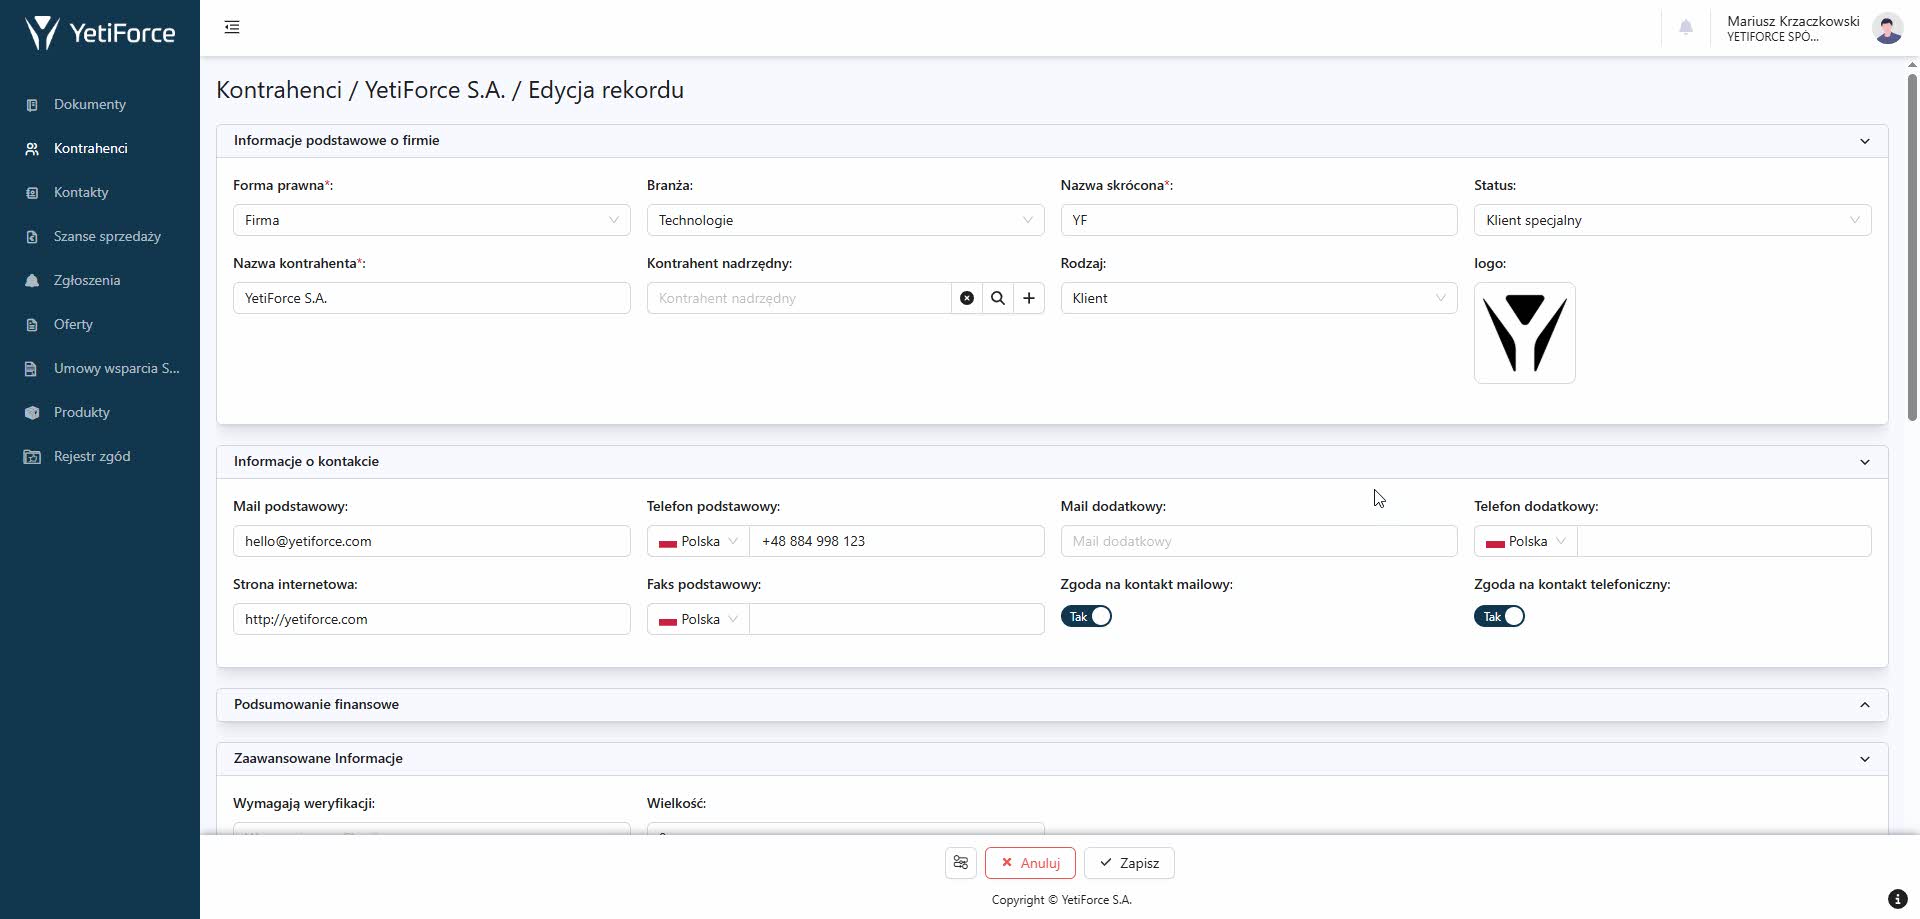This screenshot has width=1920, height=919.
Task: Toggle Zgoda na kontakt mailowy switch
Action: pyautogui.click(x=1086, y=617)
